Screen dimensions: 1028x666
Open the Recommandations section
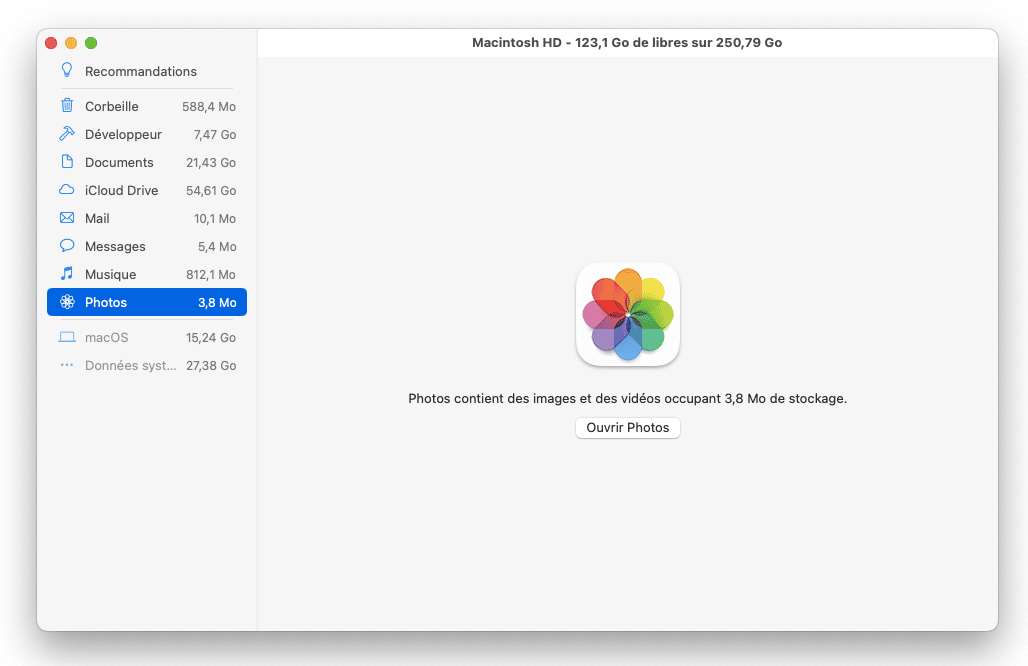[x=140, y=71]
